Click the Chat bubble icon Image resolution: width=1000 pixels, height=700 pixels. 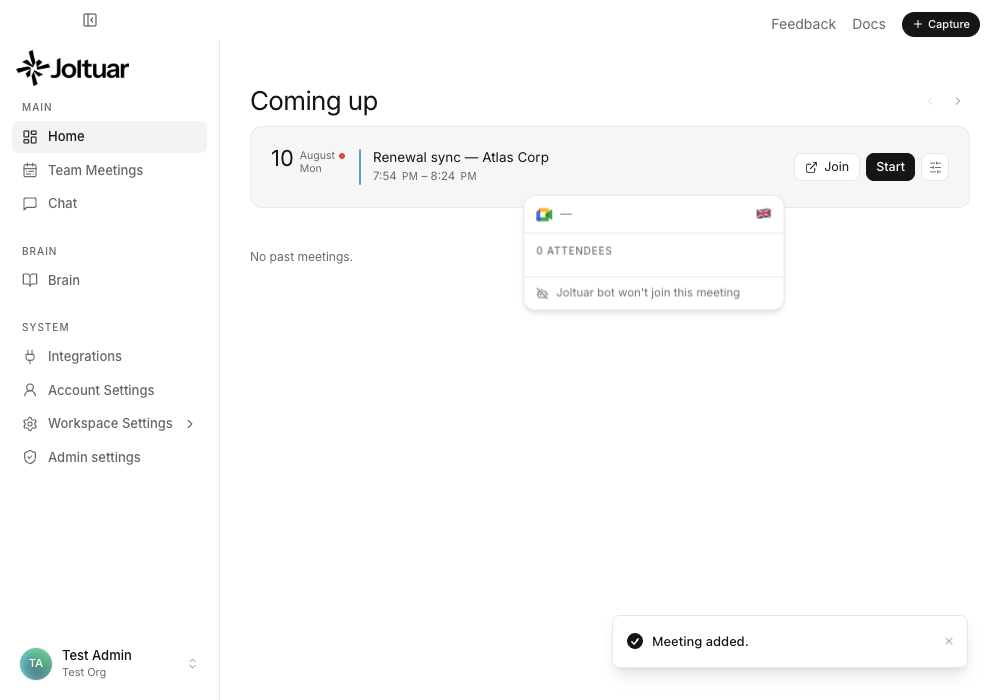[30, 203]
